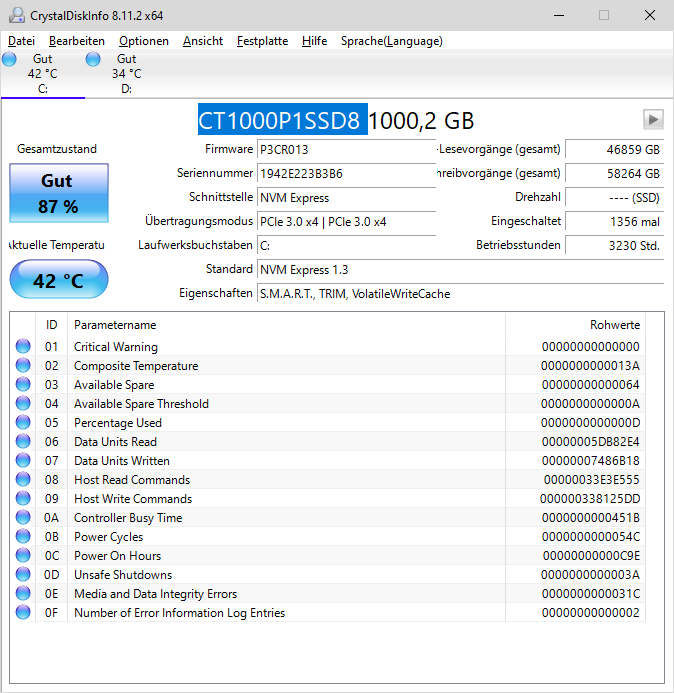Click the Seriennummer field value
Viewport: 674px width, 693px height.
click(x=346, y=173)
